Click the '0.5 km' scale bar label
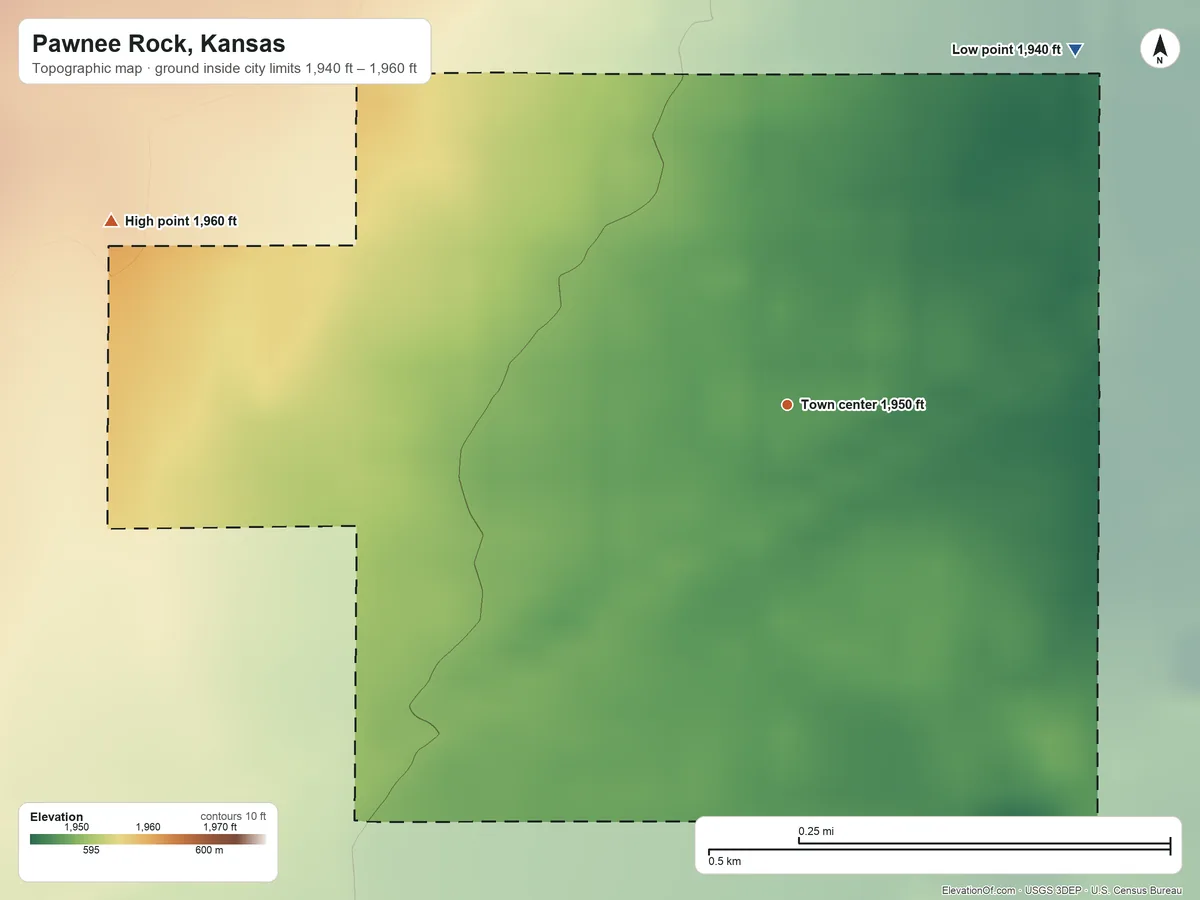Viewport: 1200px width, 900px height. click(725, 861)
